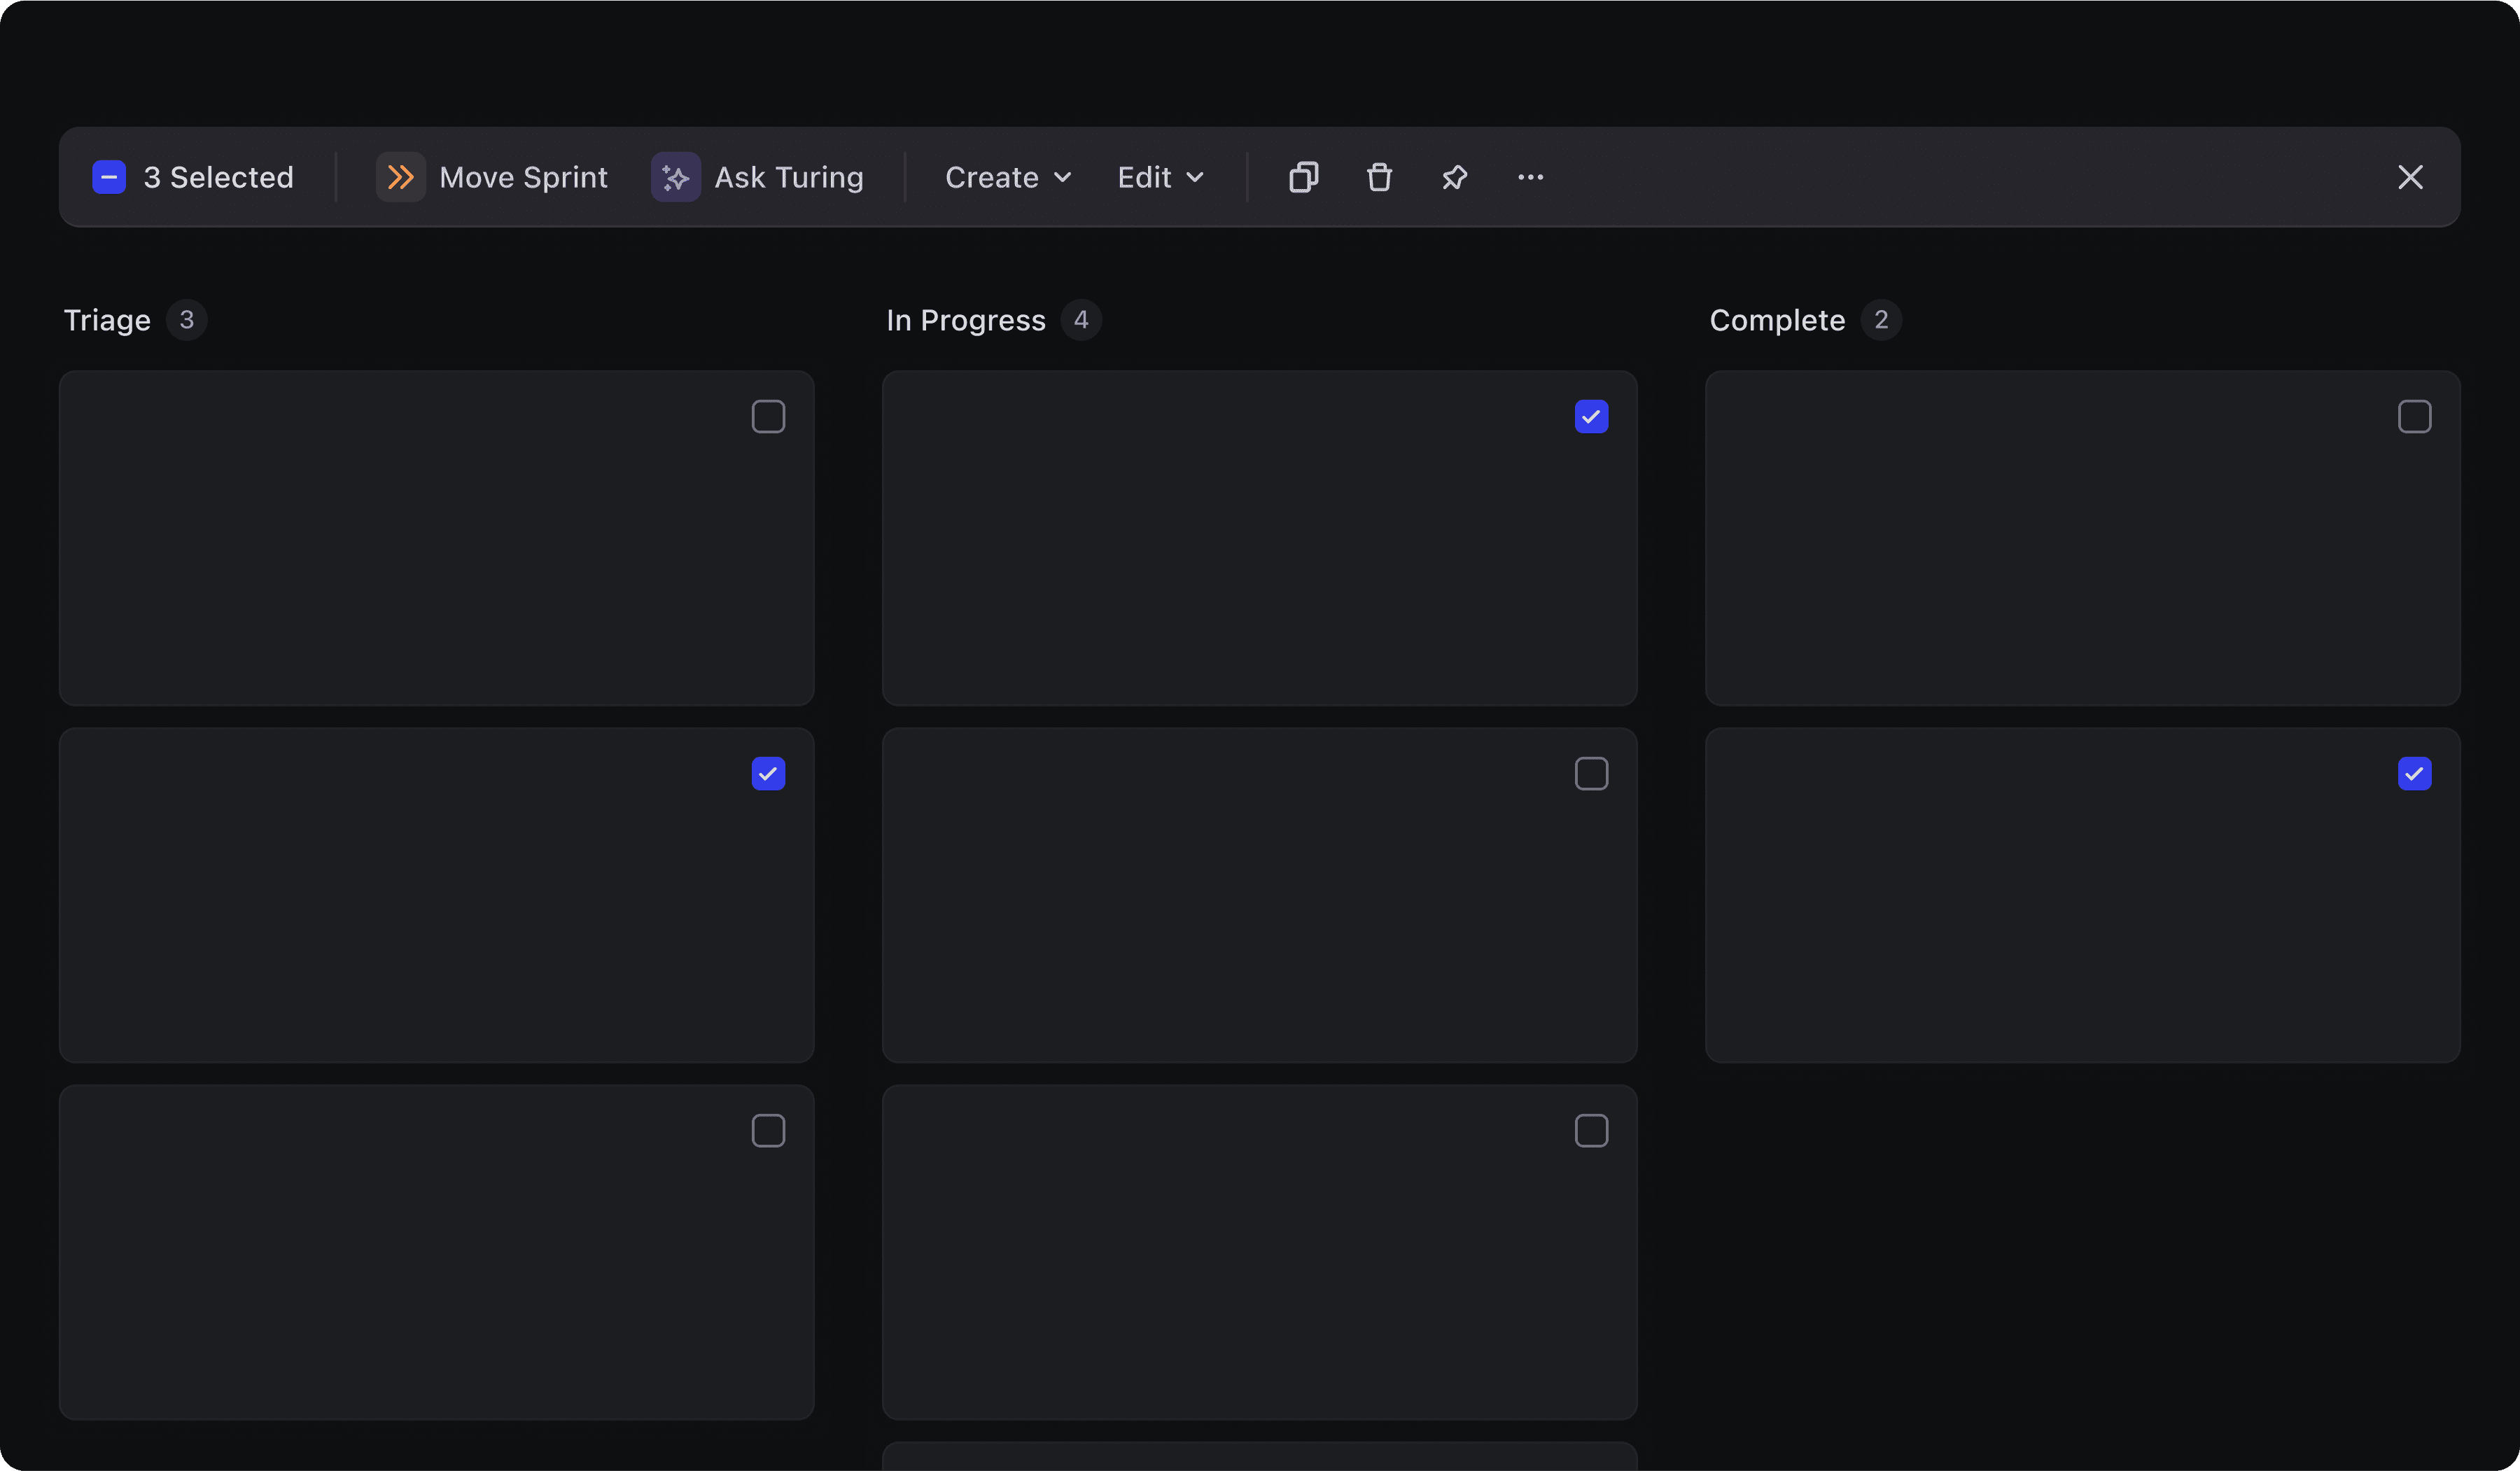Expand the Create dropdown
Image resolution: width=2520 pixels, height=1471 pixels.
[1007, 177]
